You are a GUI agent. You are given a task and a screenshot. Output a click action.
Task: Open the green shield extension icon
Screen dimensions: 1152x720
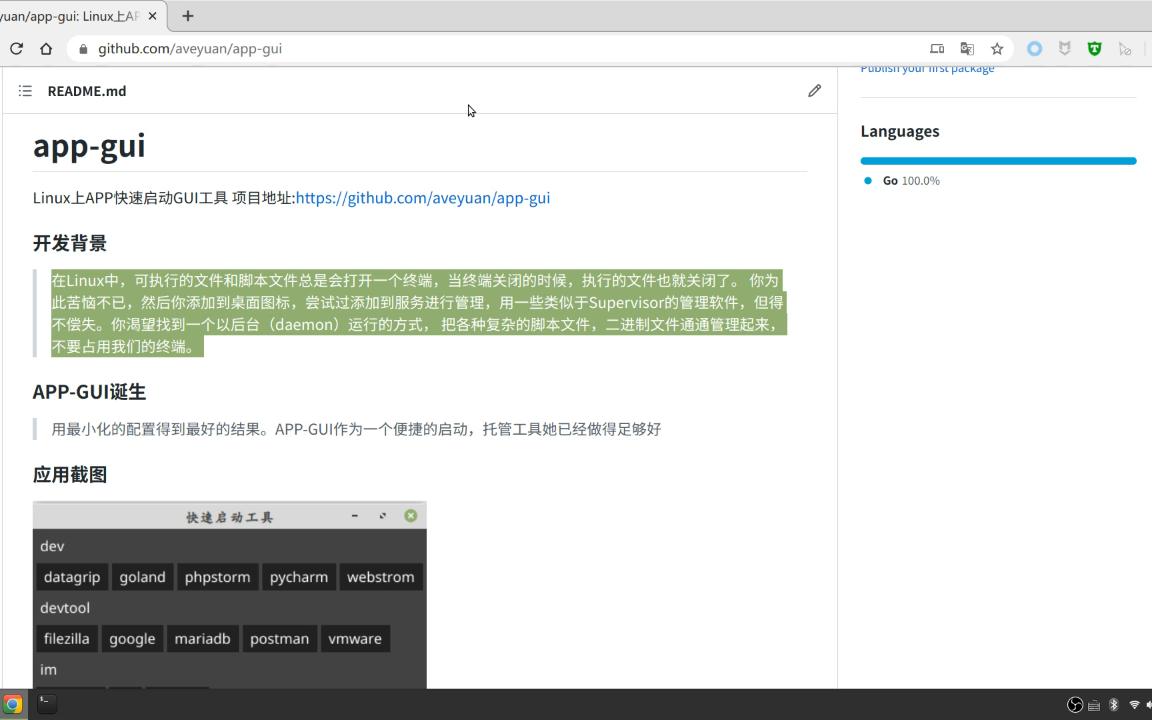pos(1094,48)
